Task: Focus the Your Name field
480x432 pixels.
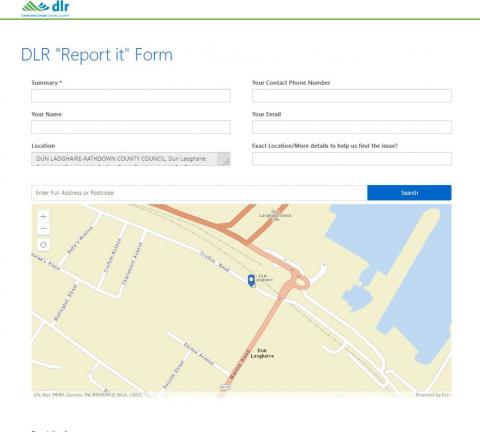Action: pos(131,127)
